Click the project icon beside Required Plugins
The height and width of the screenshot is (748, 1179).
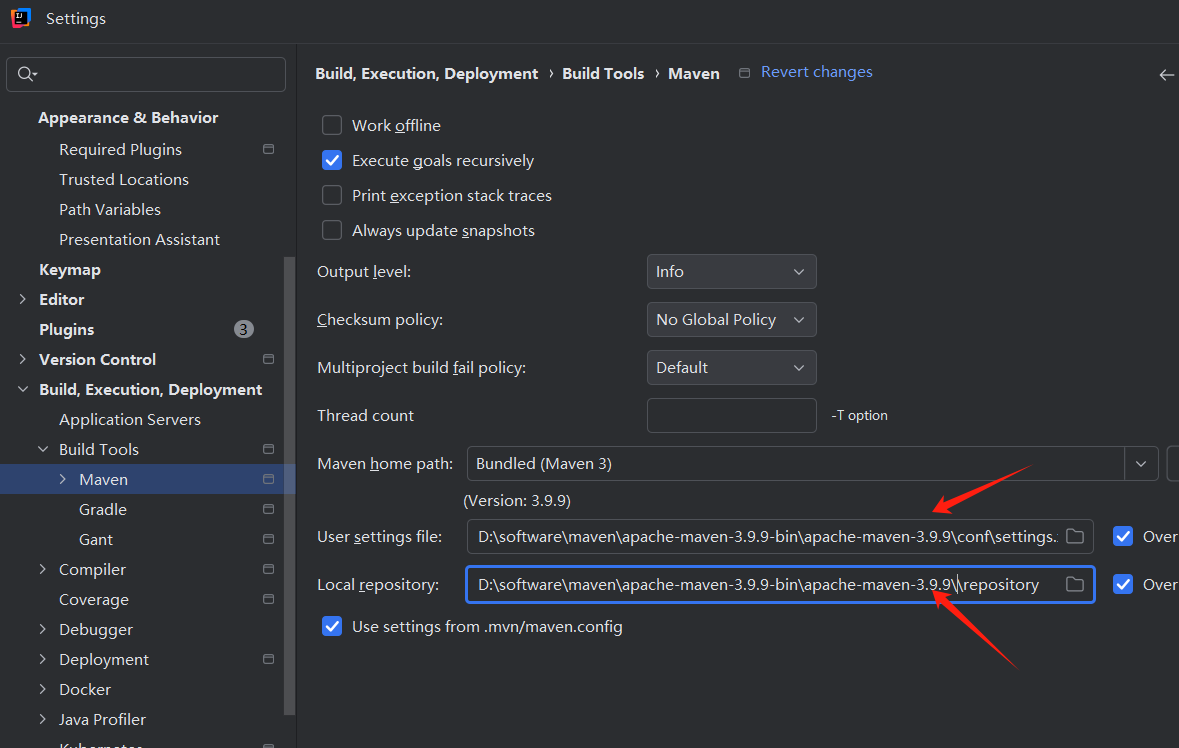click(x=268, y=149)
